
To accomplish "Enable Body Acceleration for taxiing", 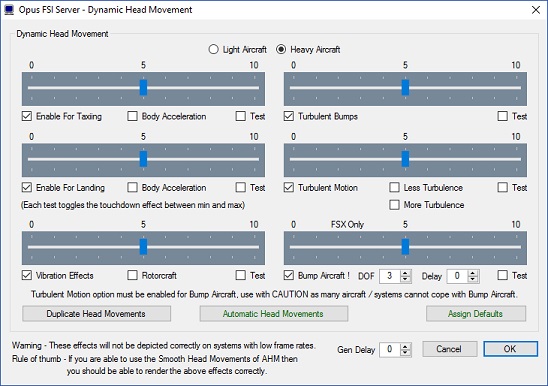I will 132,116.
